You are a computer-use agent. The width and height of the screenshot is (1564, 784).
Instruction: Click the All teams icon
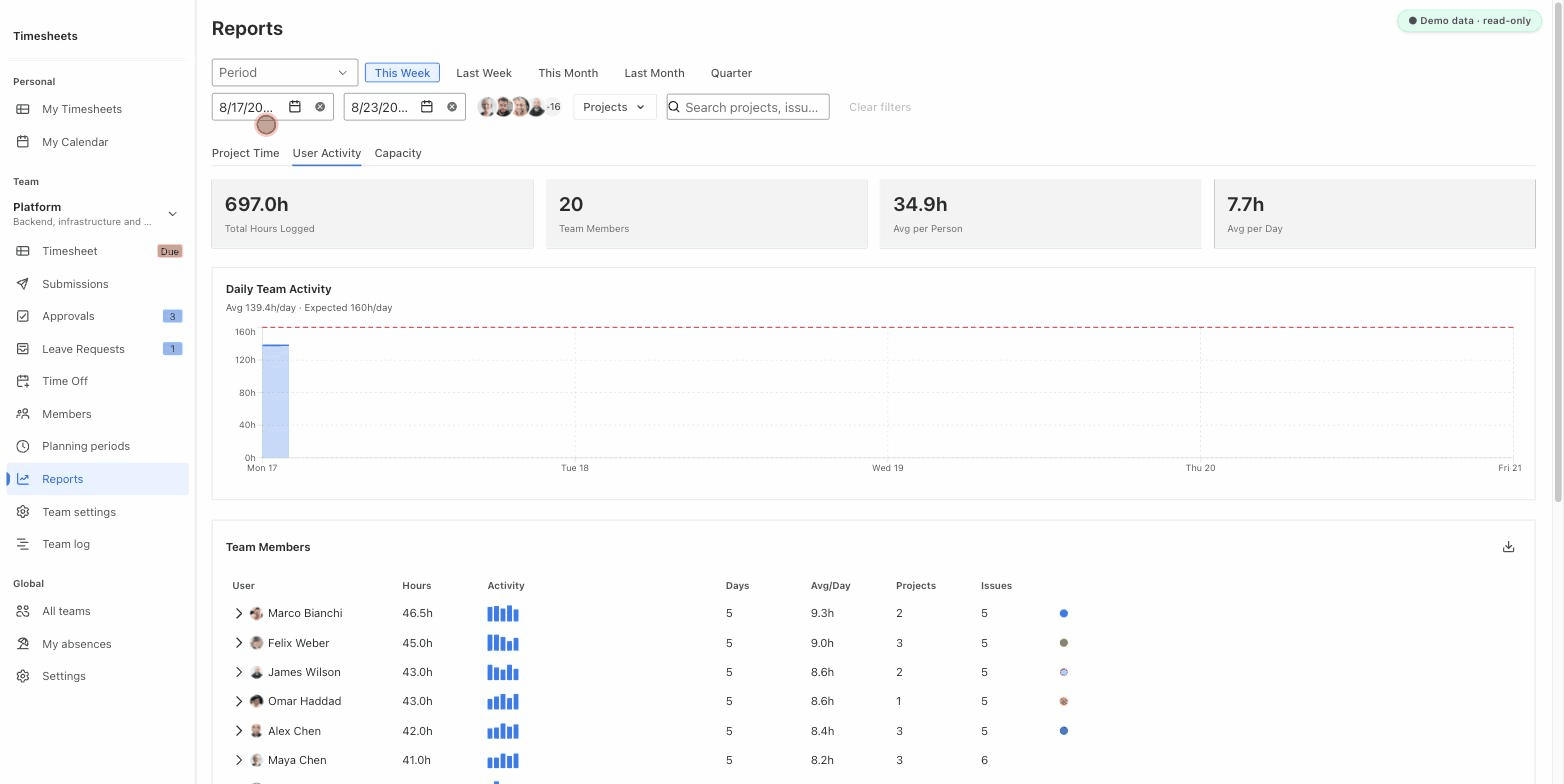click(x=23, y=611)
